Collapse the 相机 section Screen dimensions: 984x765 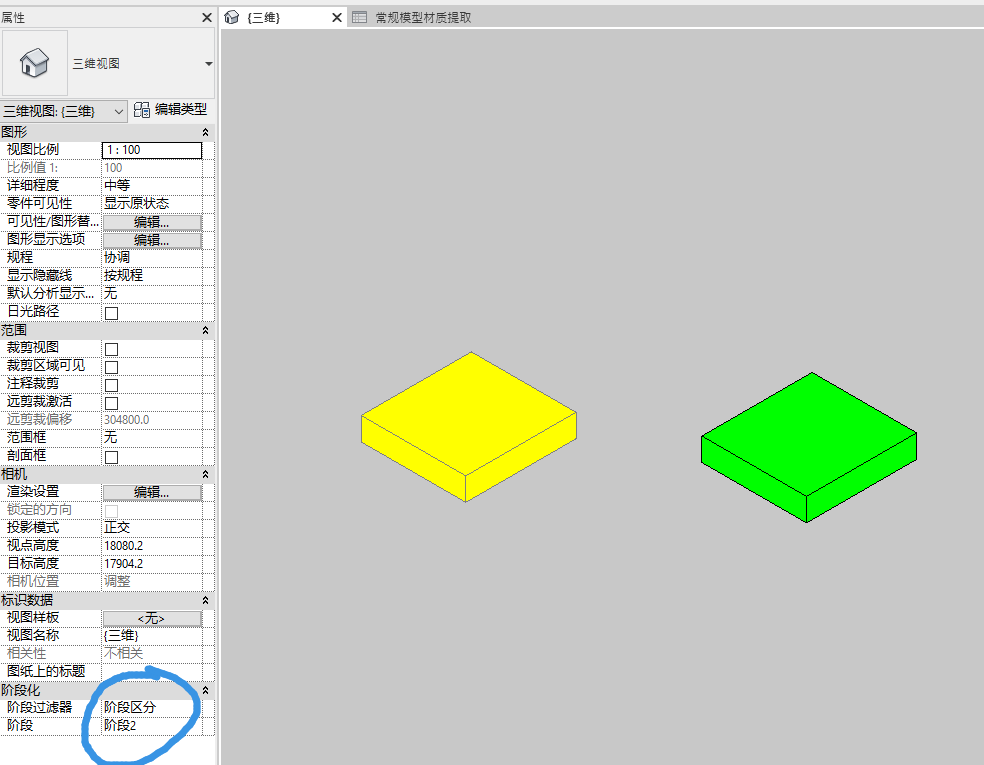[205, 474]
